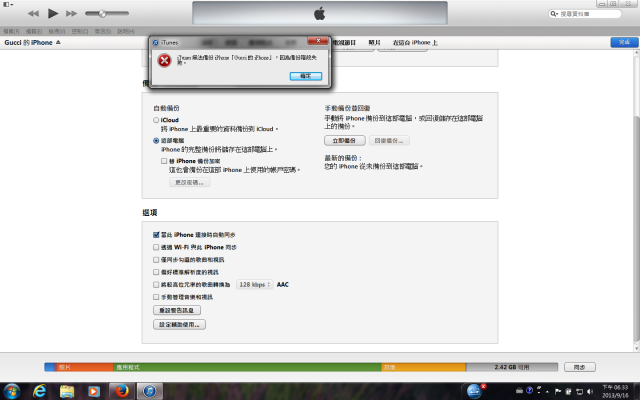Click the Restore Backup button
Viewport: 640px width, 400px height.
coord(389,140)
